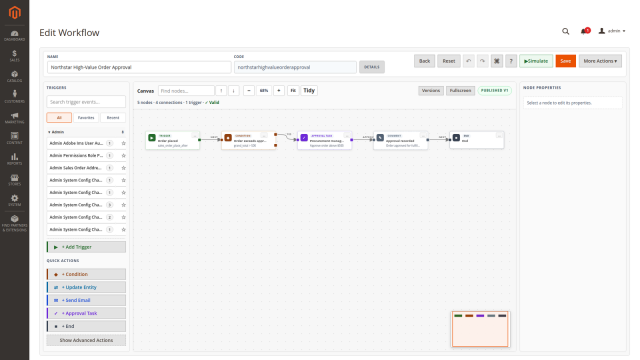The image size is (640, 360).
Task: Click the redo arrow button
Action: [482, 61]
